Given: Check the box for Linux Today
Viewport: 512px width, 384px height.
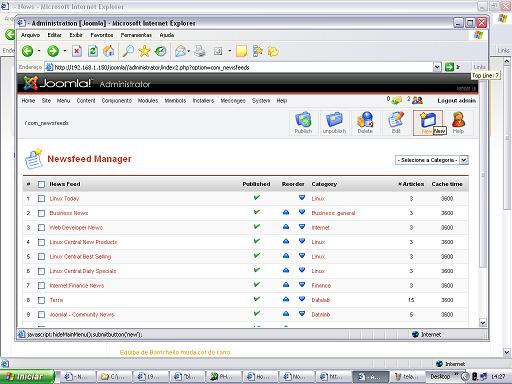Looking at the screenshot, I should tap(41, 199).
